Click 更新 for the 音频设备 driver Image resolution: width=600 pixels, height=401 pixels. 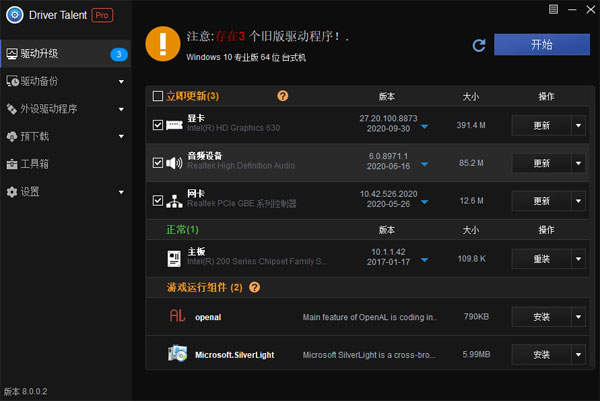[x=541, y=163]
